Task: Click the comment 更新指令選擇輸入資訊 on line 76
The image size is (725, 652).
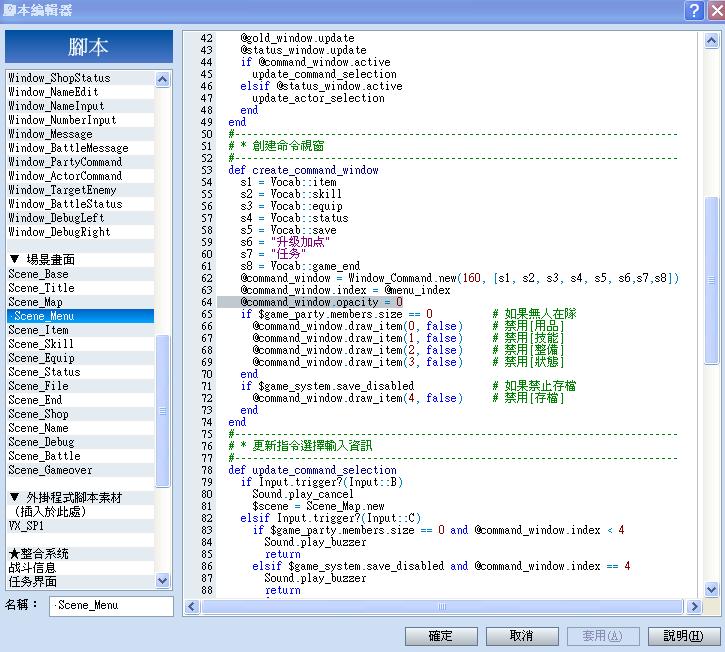Action: coord(312,446)
